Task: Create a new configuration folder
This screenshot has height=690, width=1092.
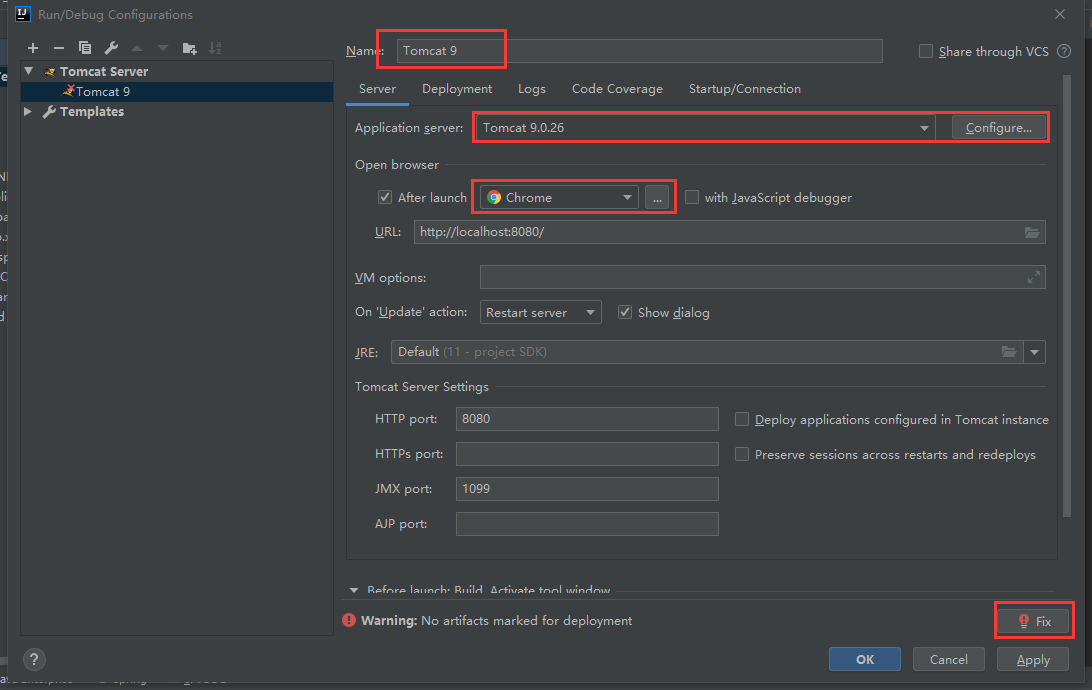Action: tap(188, 47)
